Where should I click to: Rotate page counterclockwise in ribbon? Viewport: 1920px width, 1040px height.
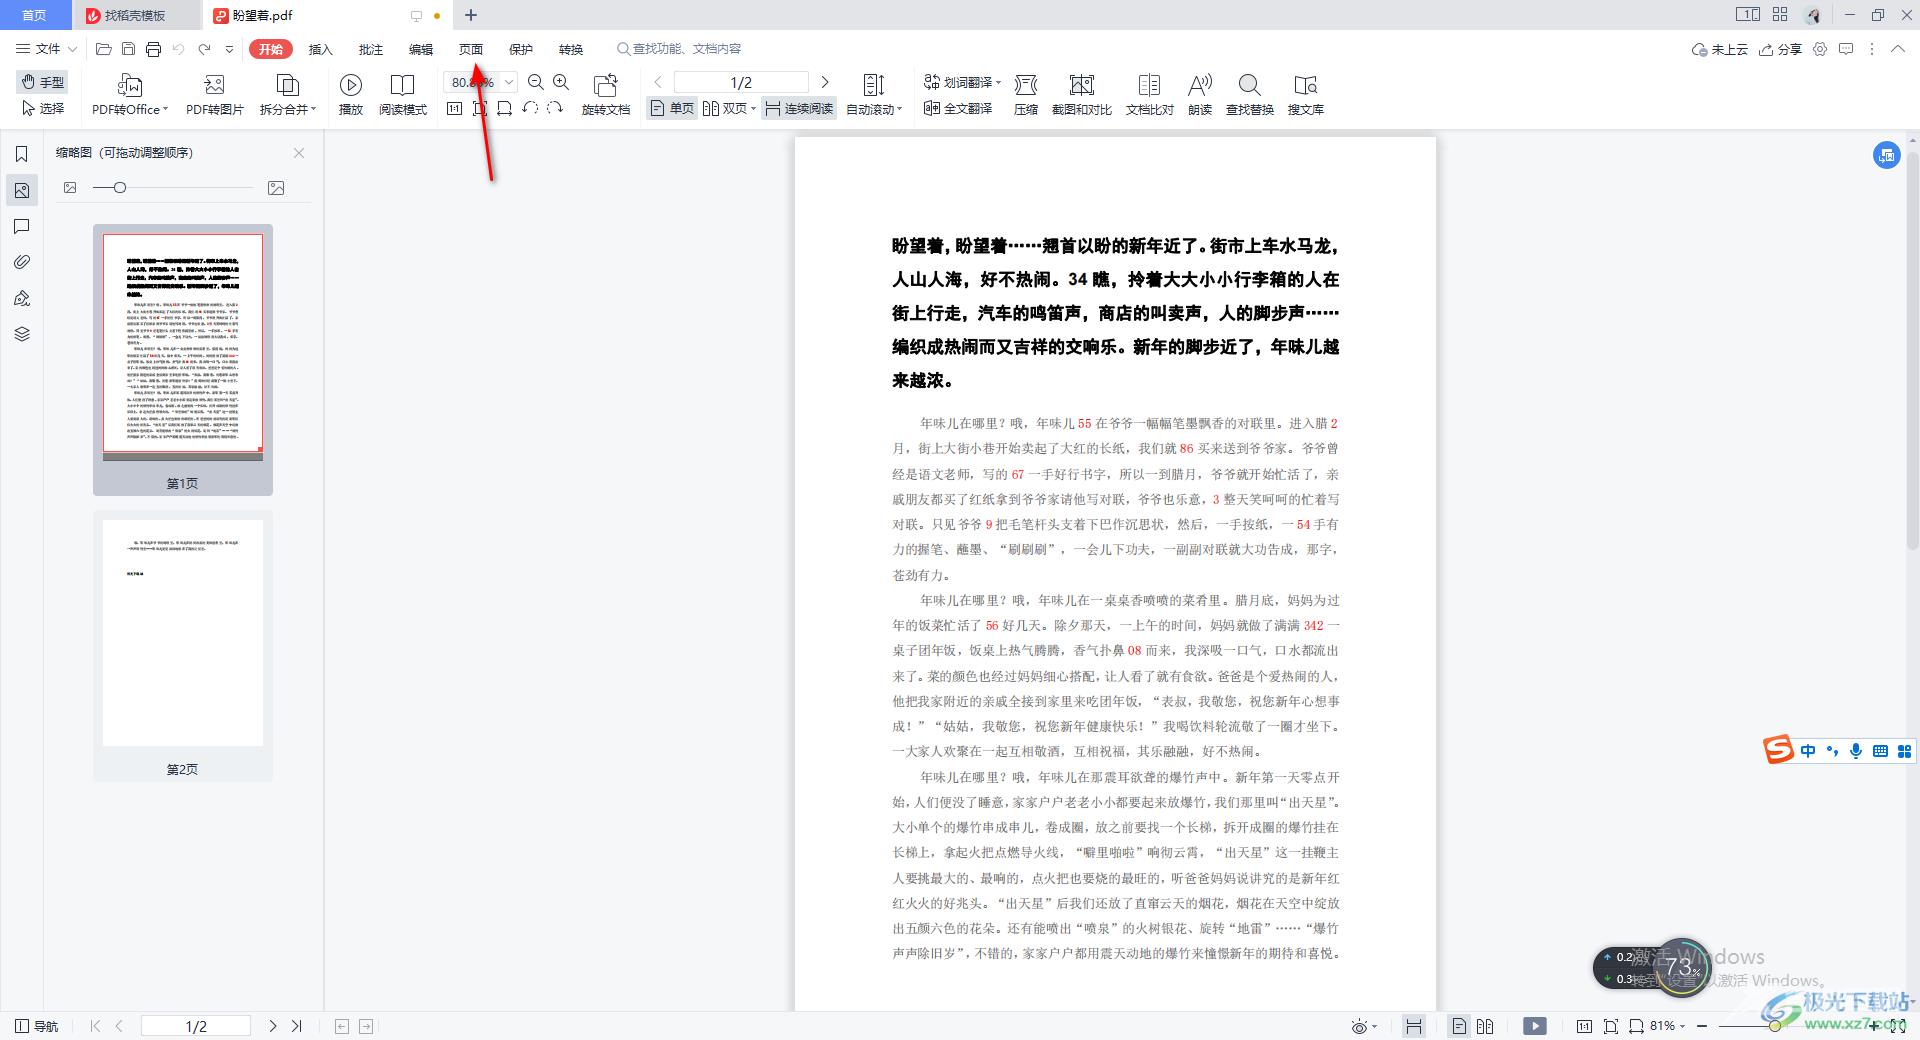[x=530, y=108]
